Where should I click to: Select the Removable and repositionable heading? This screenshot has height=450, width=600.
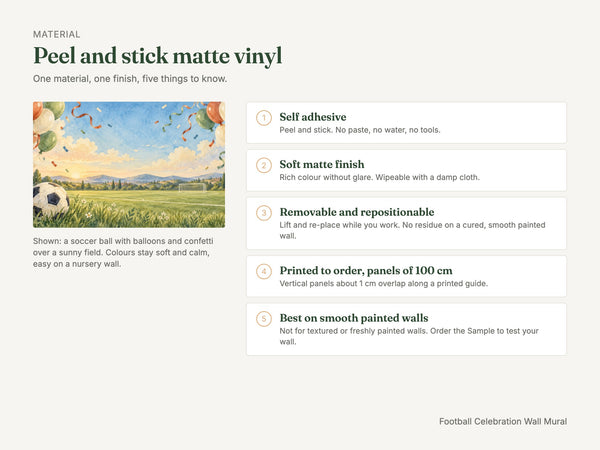click(x=357, y=212)
